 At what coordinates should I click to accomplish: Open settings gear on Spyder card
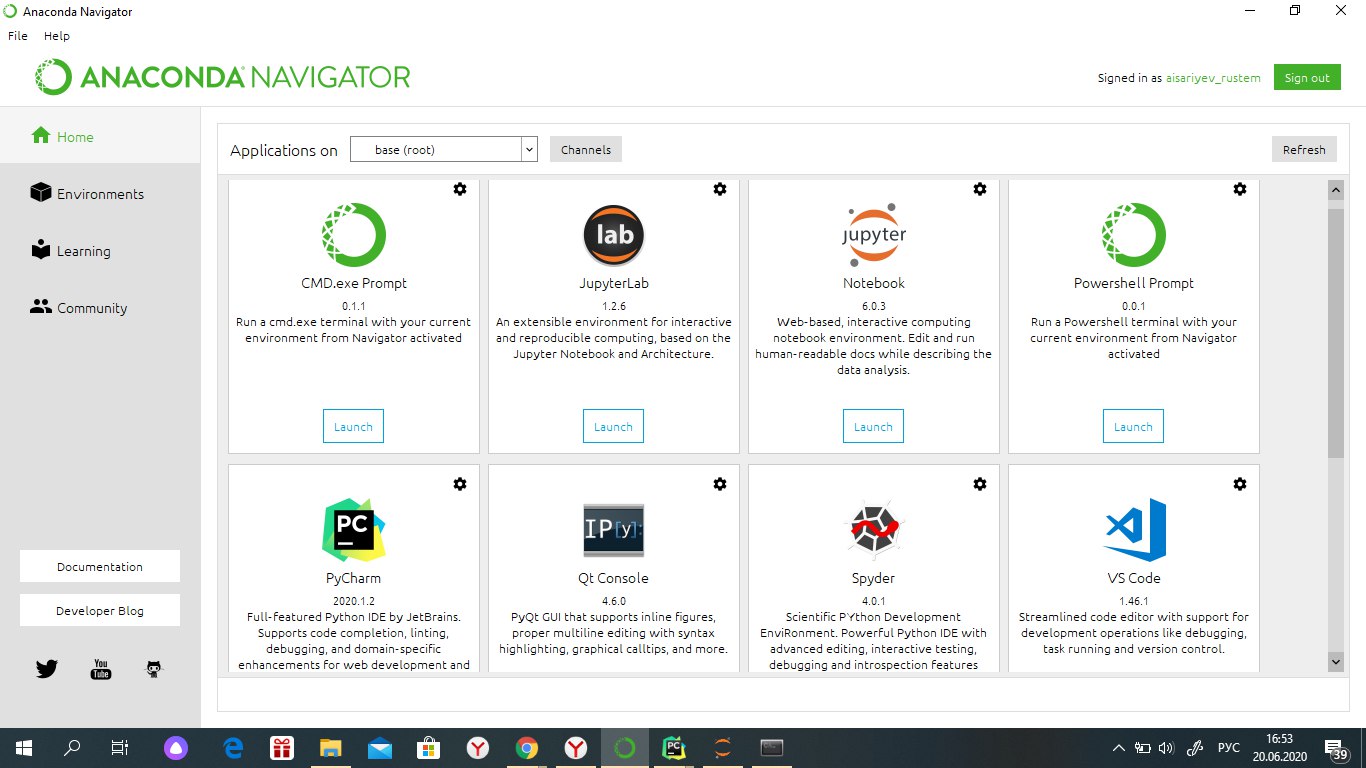pyautogui.click(x=980, y=484)
